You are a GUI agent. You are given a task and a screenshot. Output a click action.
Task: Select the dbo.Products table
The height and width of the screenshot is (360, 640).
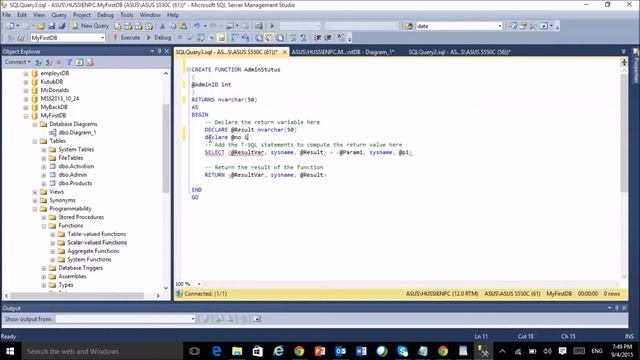(75, 183)
